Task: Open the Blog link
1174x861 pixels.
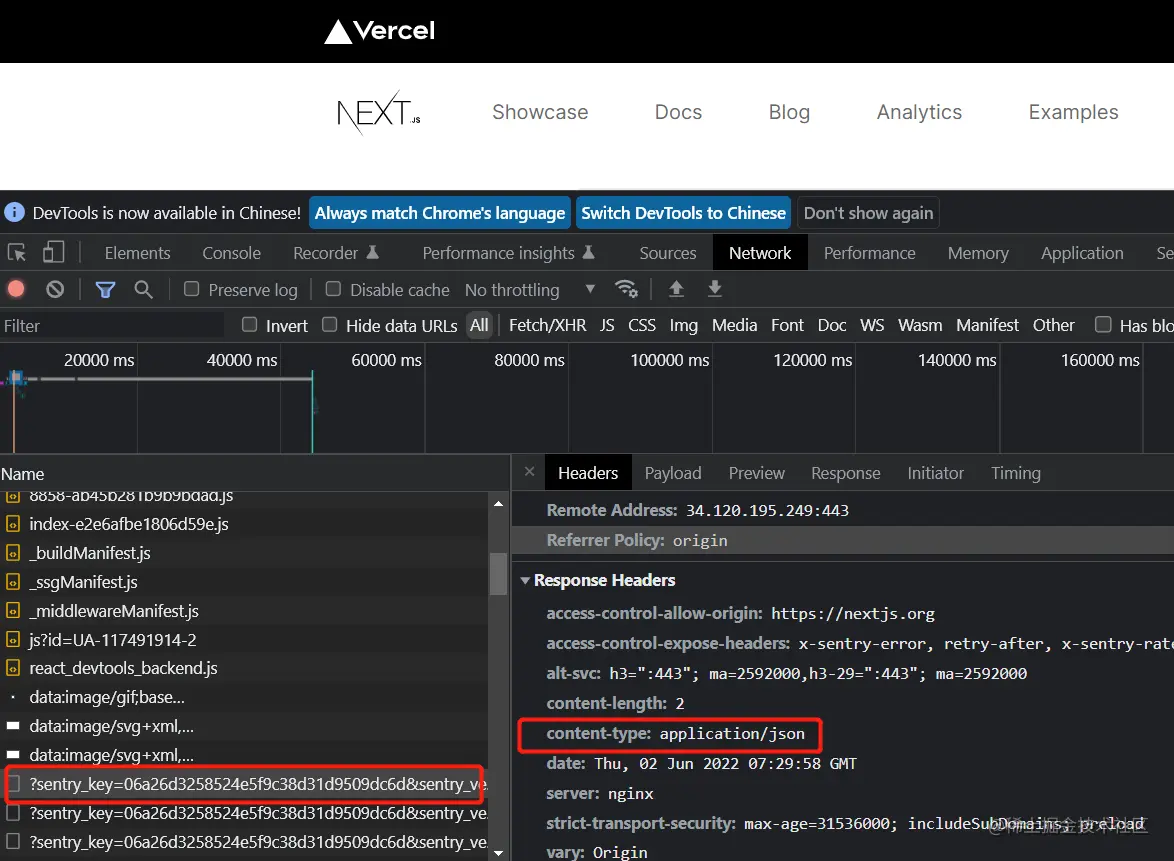Action: [x=789, y=112]
